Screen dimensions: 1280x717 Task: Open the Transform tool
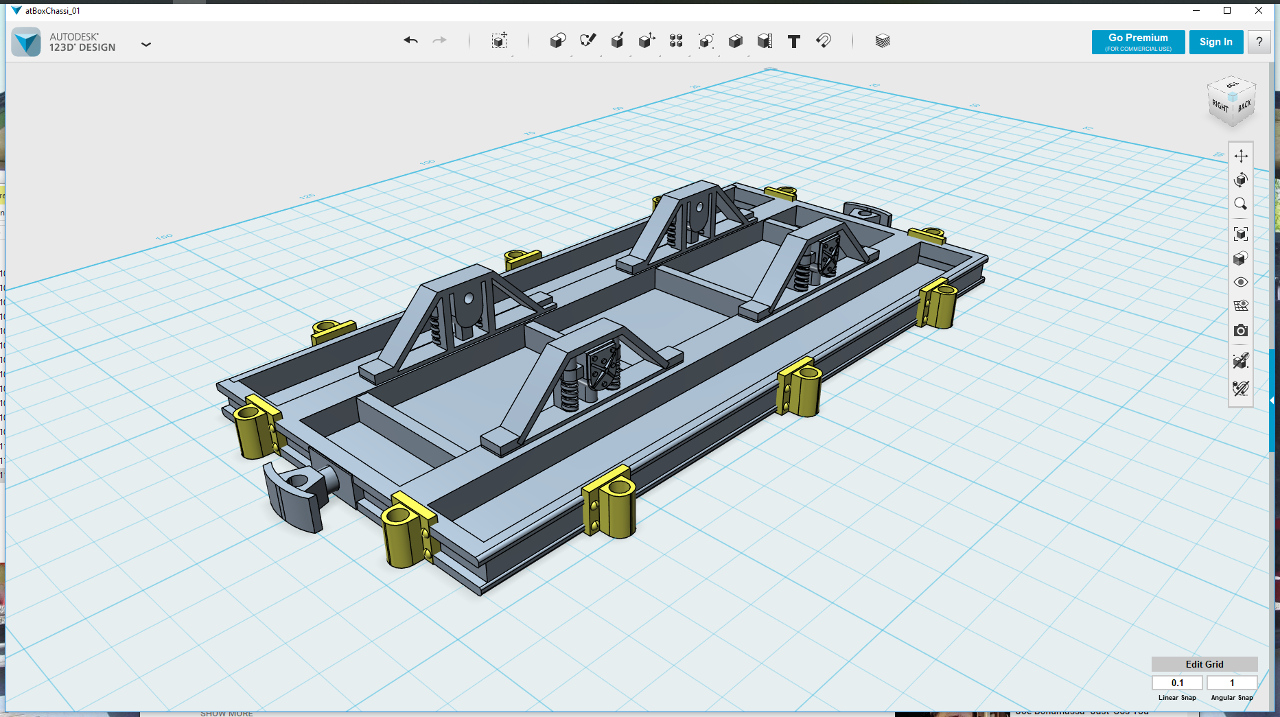coord(499,41)
